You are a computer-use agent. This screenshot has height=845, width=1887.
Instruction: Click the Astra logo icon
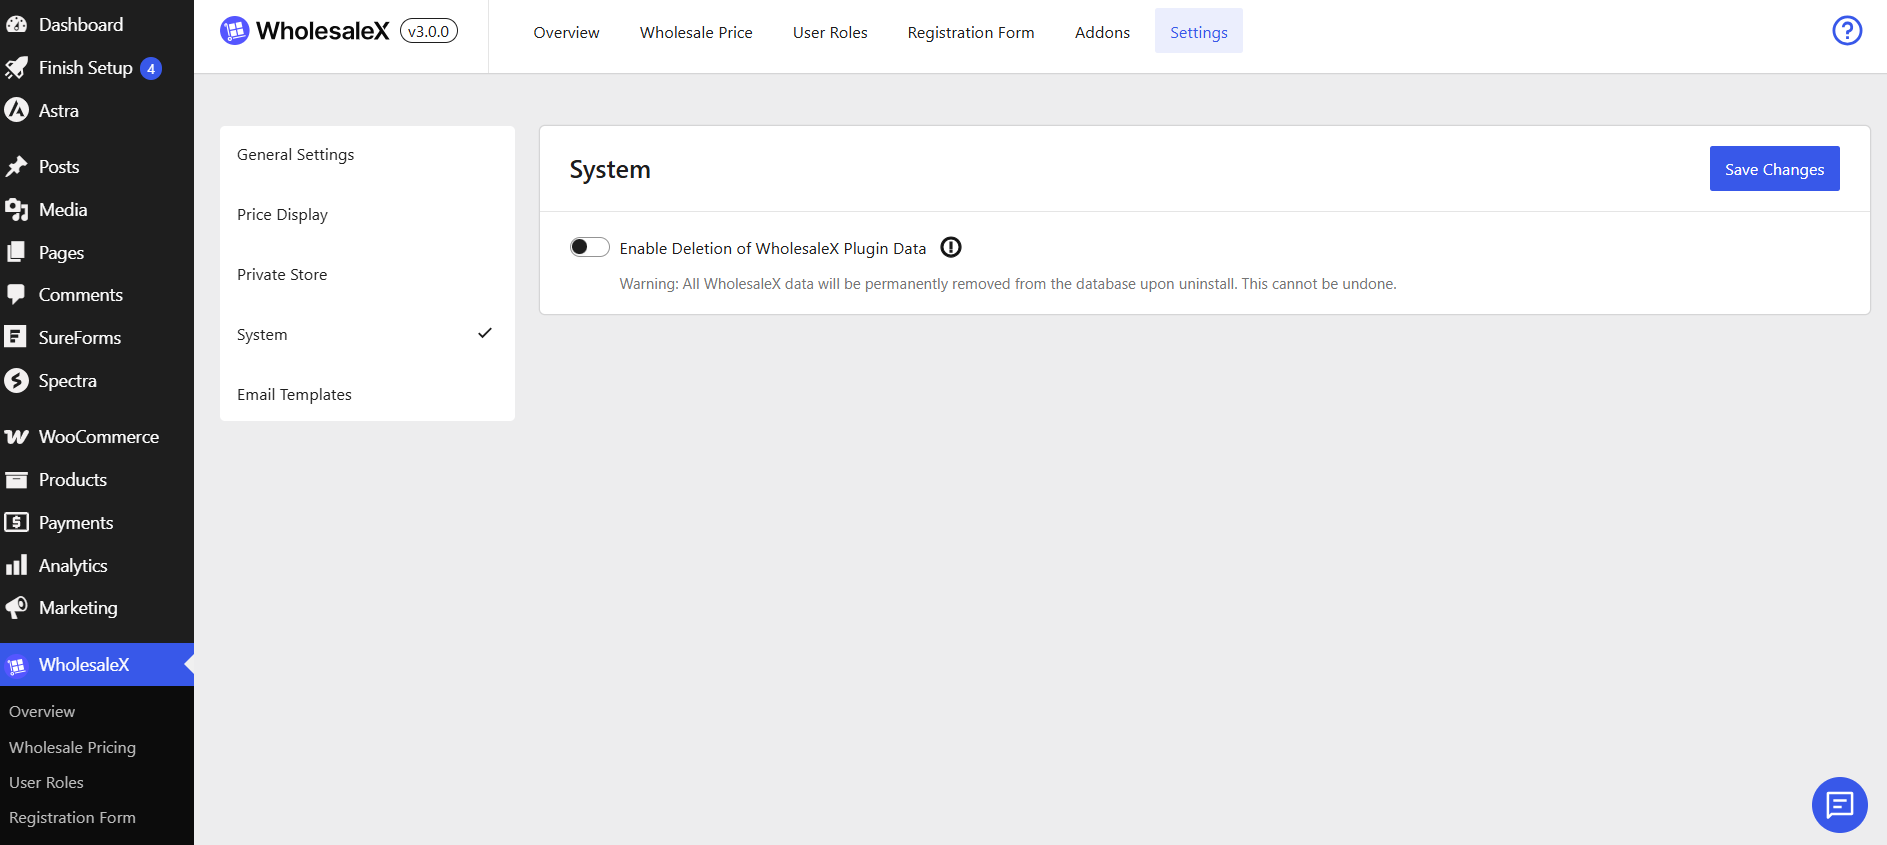[16, 110]
